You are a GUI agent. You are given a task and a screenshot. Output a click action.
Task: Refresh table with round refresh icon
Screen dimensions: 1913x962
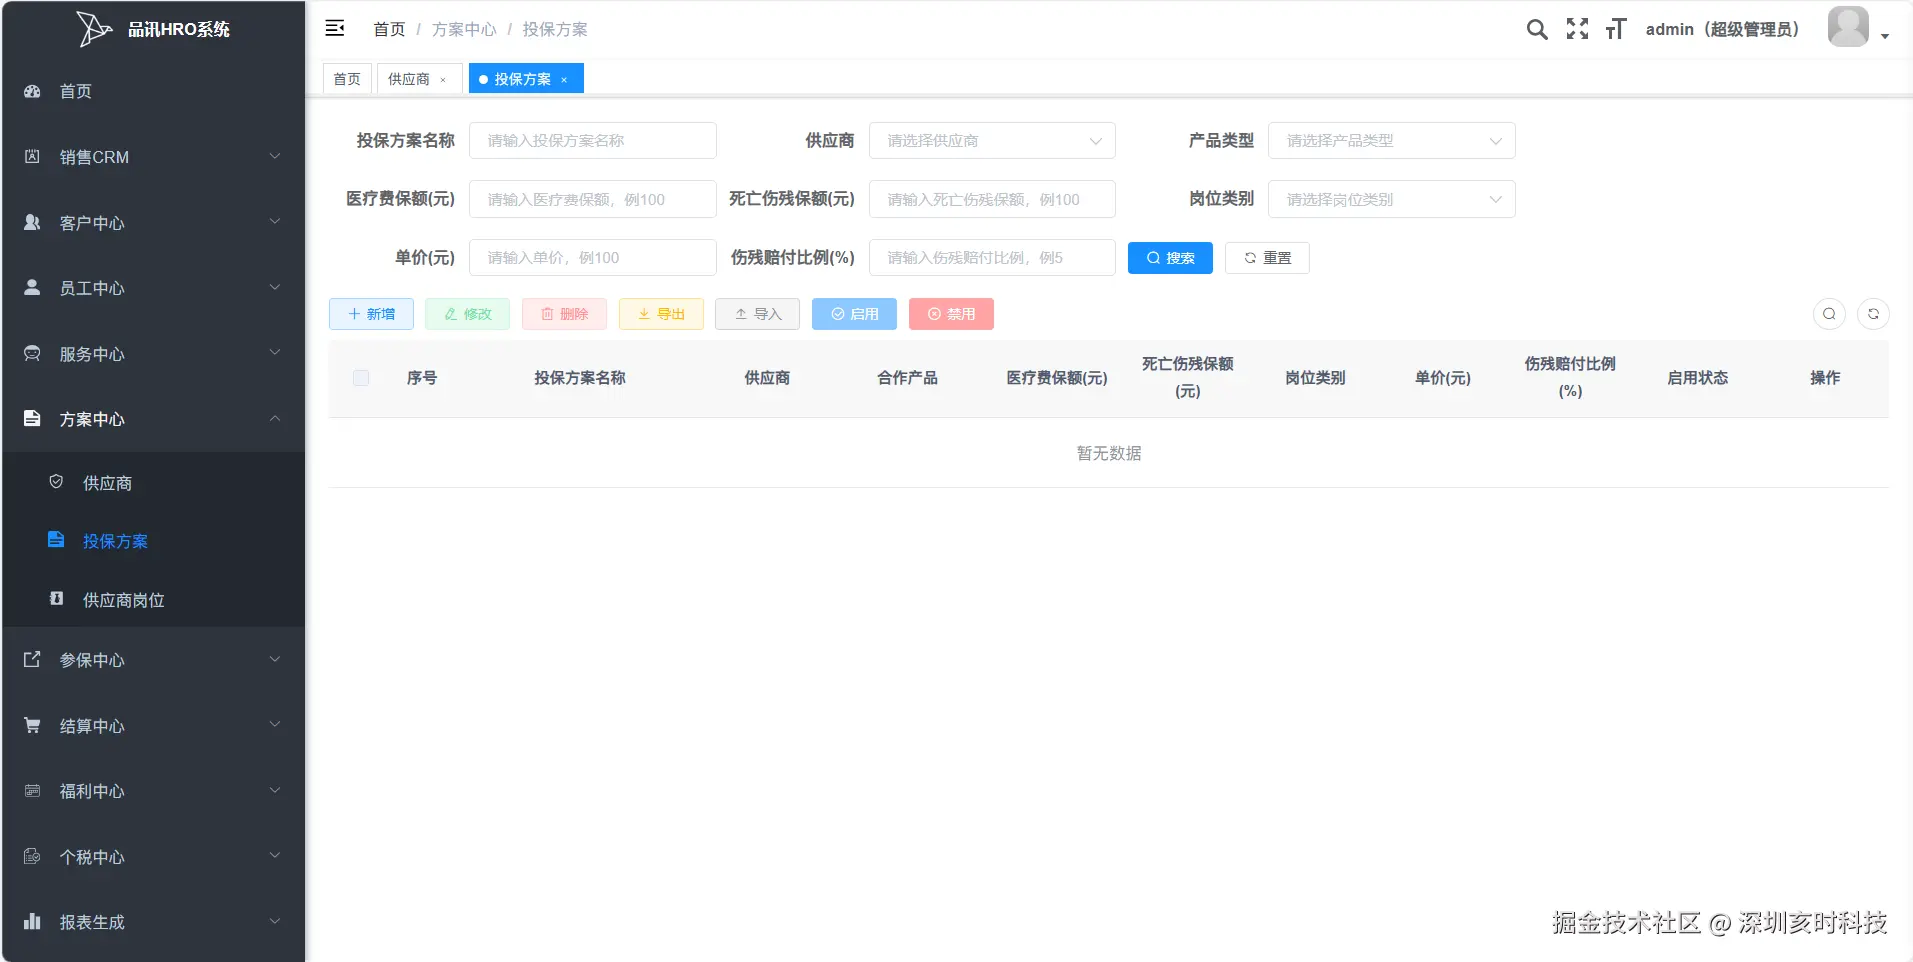pyautogui.click(x=1873, y=314)
